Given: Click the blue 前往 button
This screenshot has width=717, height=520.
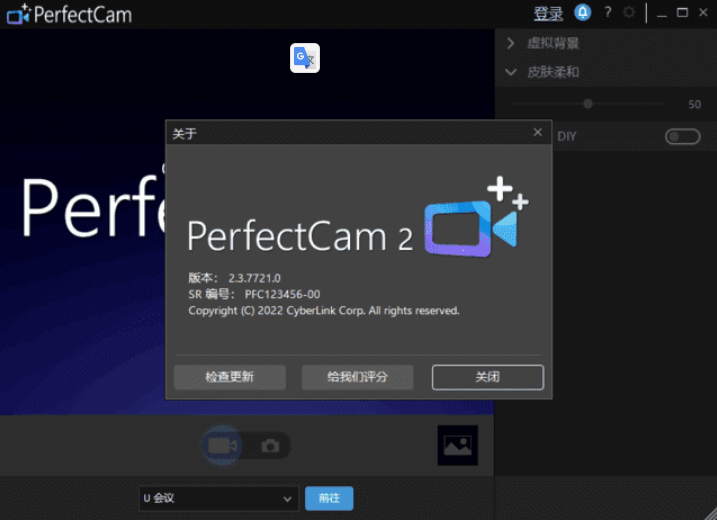Looking at the screenshot, I should click(x=329, y=498).
